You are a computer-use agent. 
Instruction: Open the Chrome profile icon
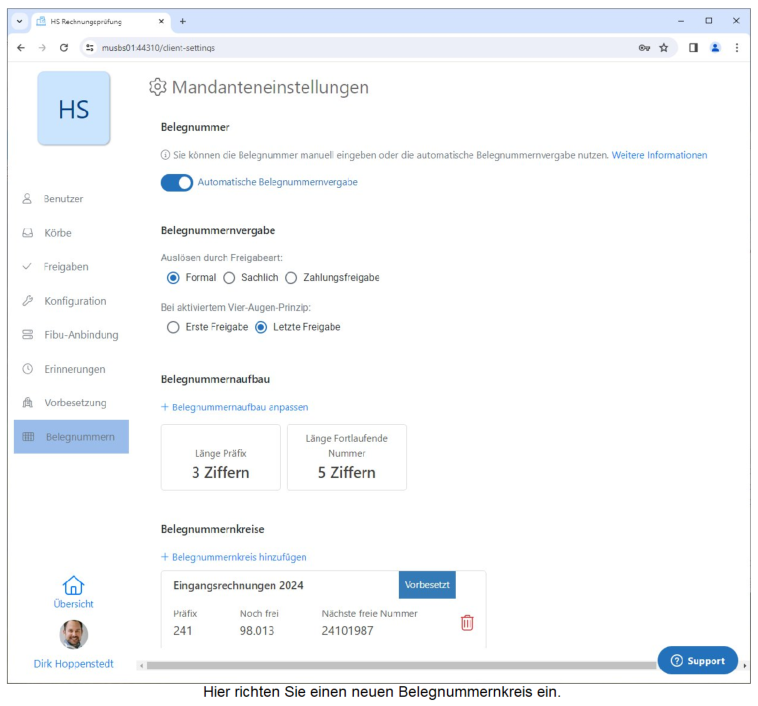(715, 47)
